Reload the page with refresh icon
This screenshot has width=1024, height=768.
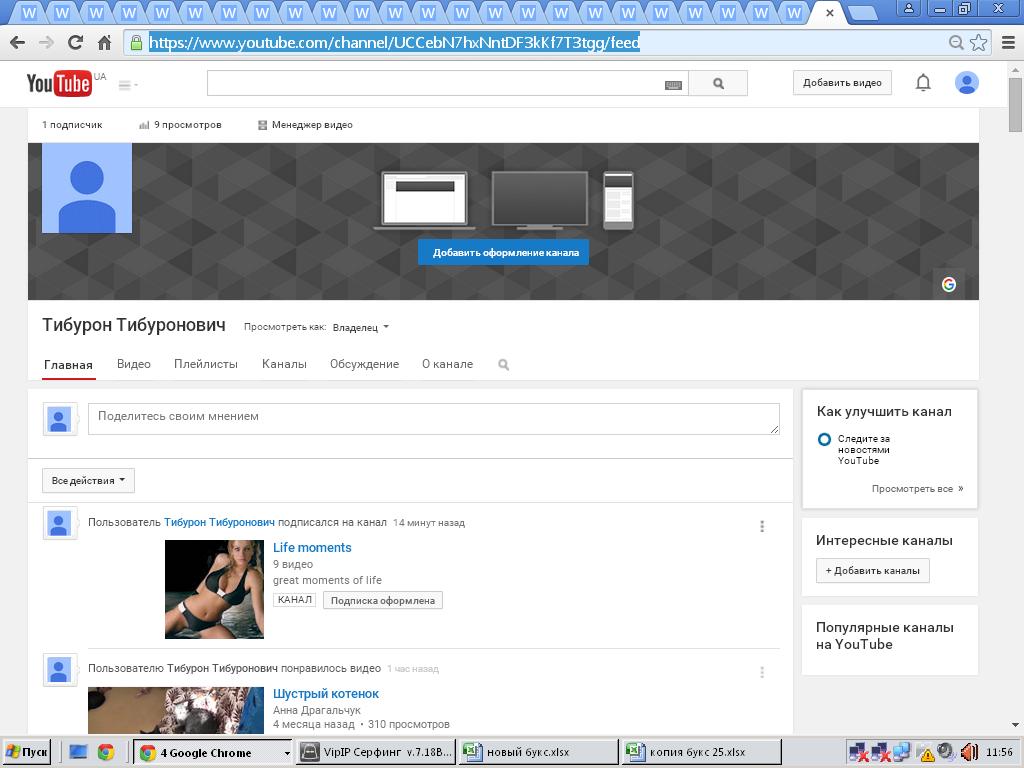[x=75, y=43]
